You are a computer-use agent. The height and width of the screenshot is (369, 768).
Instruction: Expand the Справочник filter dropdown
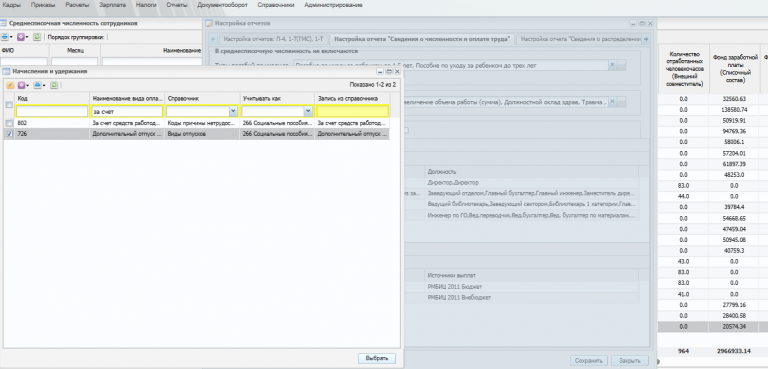233,112
